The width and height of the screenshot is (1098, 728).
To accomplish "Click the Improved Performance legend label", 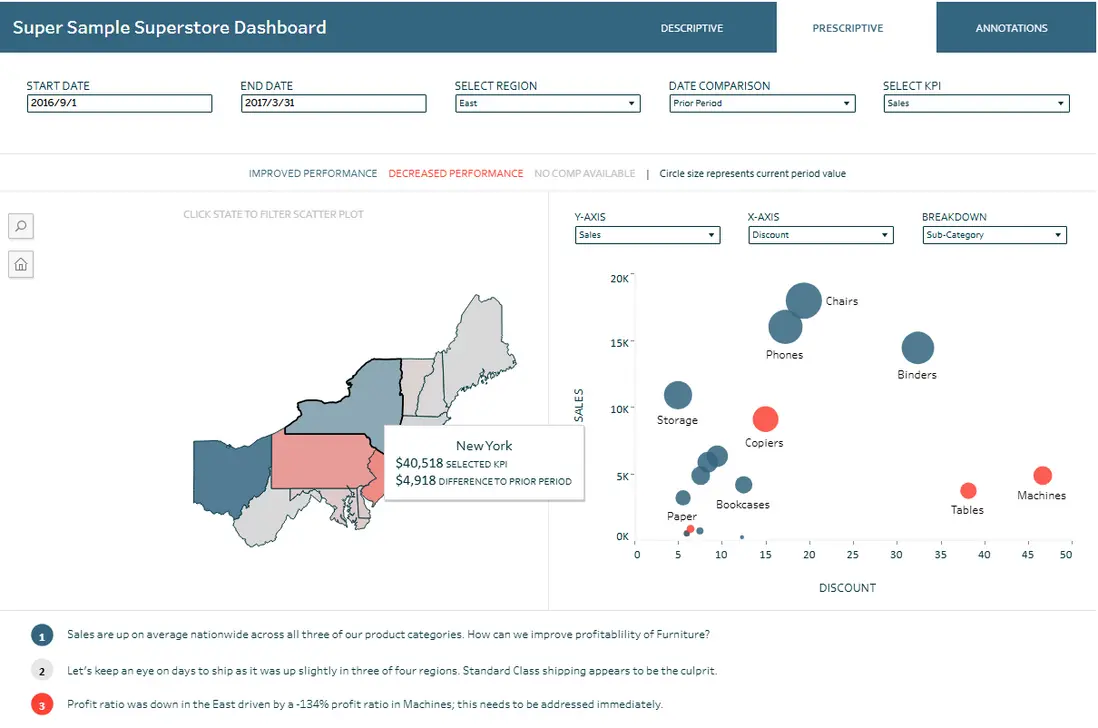I will 313,174.
